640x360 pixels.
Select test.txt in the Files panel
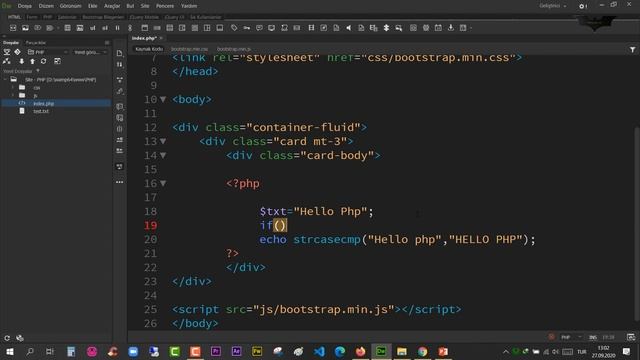point(41,111)
